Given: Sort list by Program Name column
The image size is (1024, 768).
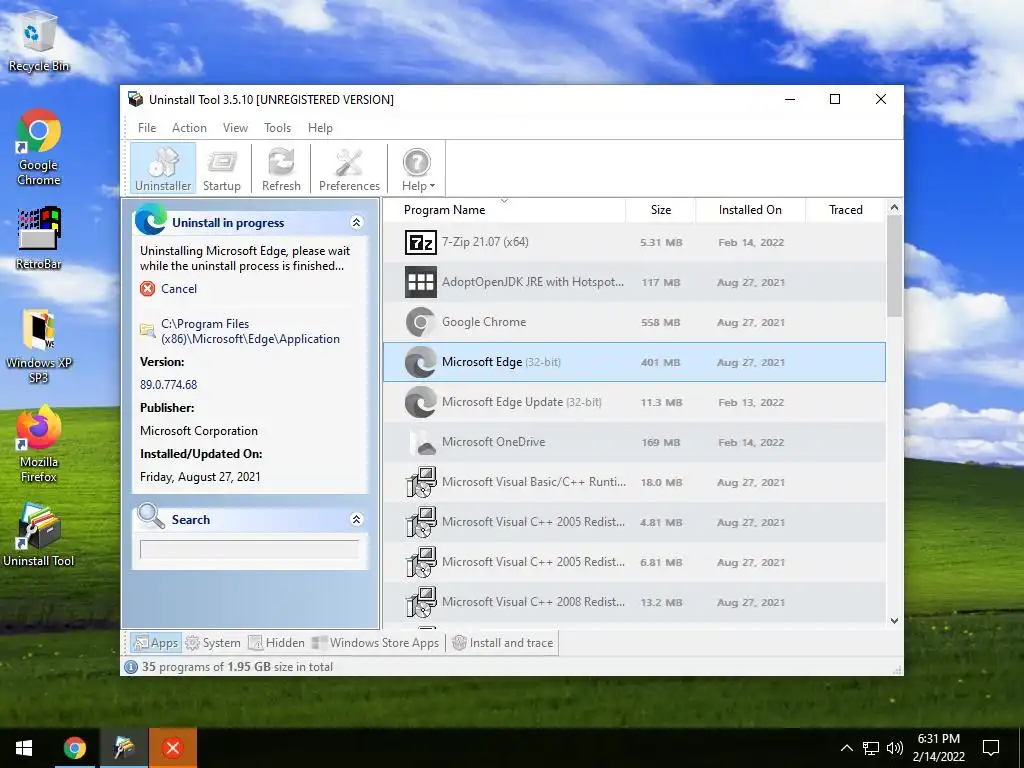Looking at the screenshot, I should click(x=504, y=210).
